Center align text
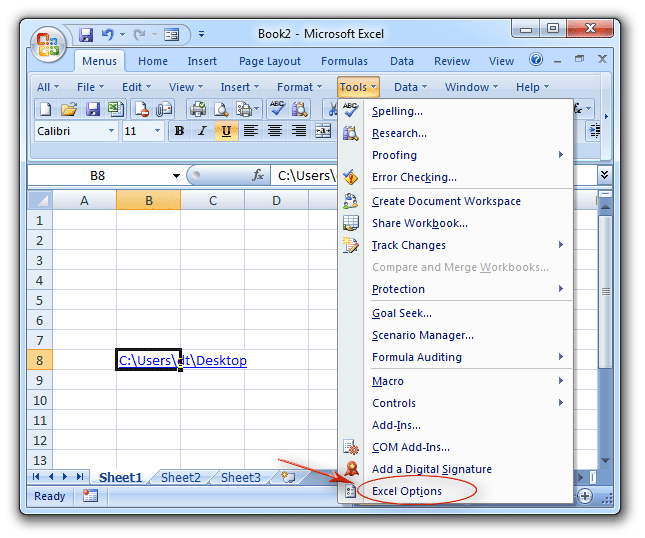The height and width of the screenshot is (538, 645). coord(275,131)
